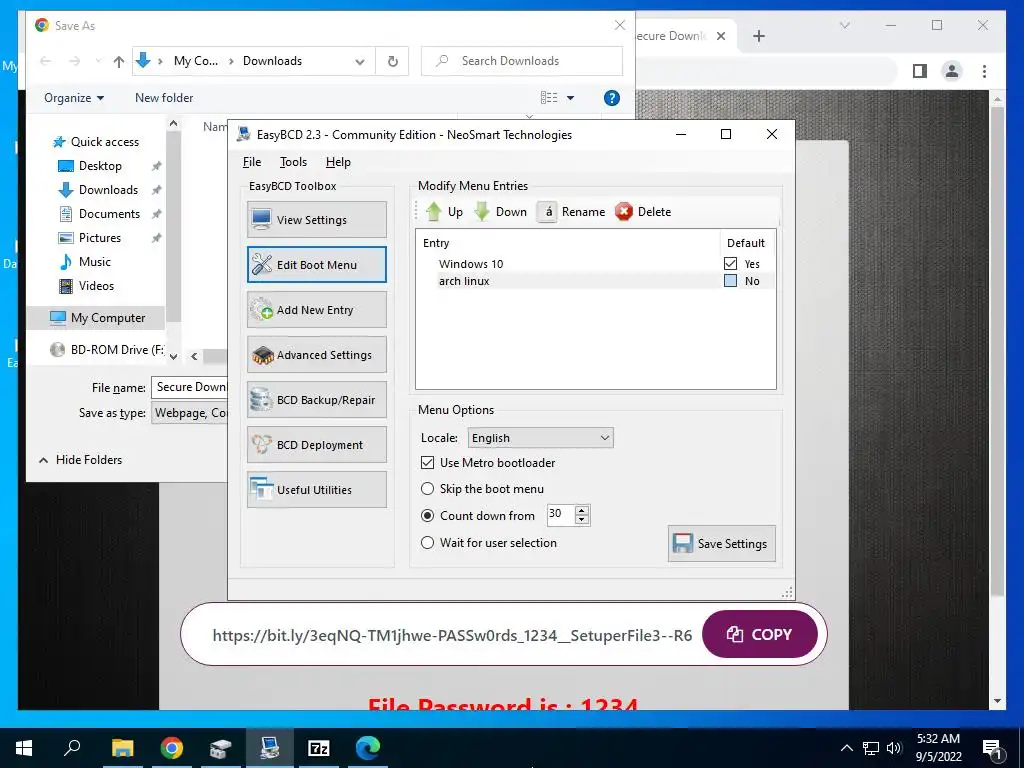Screen dimensions: 1024x768
Task: Open View Settings in EasyBCD Toolbox
Action: pyautogui.click(x=317, y=219)
